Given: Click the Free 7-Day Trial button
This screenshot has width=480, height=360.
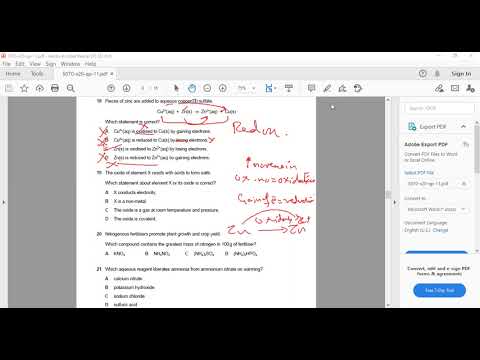Looking at the screenshot, I should [x=439, y=290].
